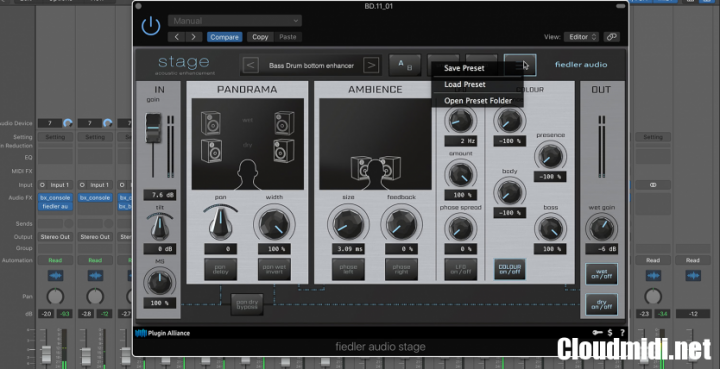Image resolution: width=720 pixels, height=369 pixels.
Task: Click first mixer channel pan knob
Action: point(55,296)
